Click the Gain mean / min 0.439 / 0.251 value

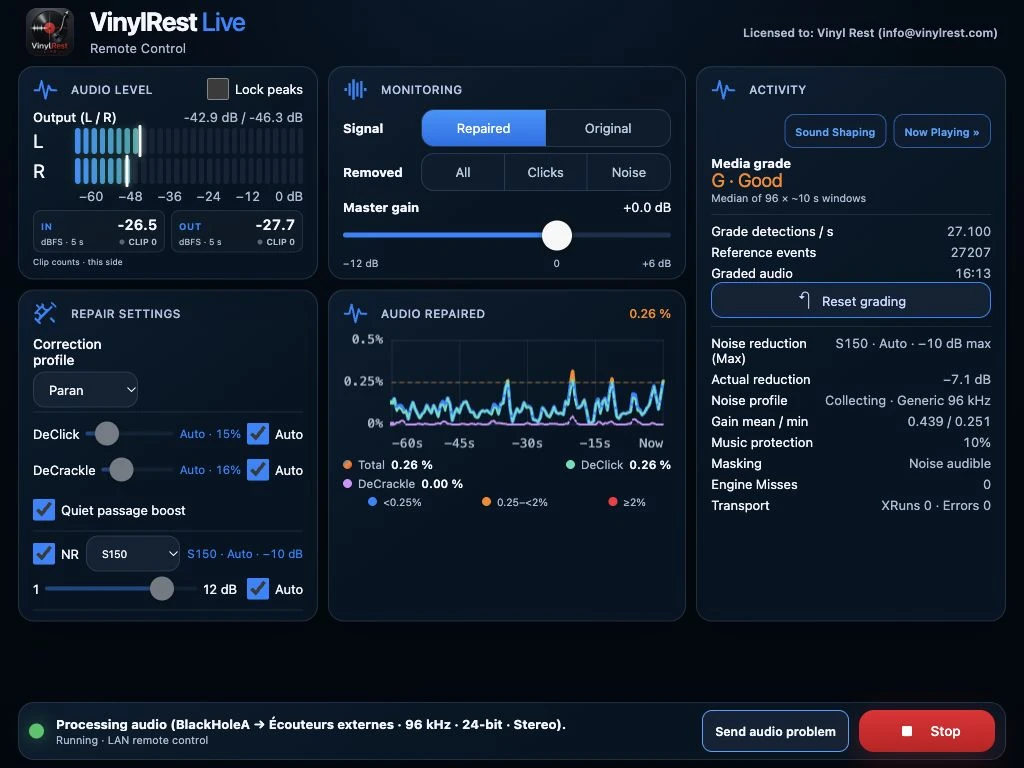point(949,421)
